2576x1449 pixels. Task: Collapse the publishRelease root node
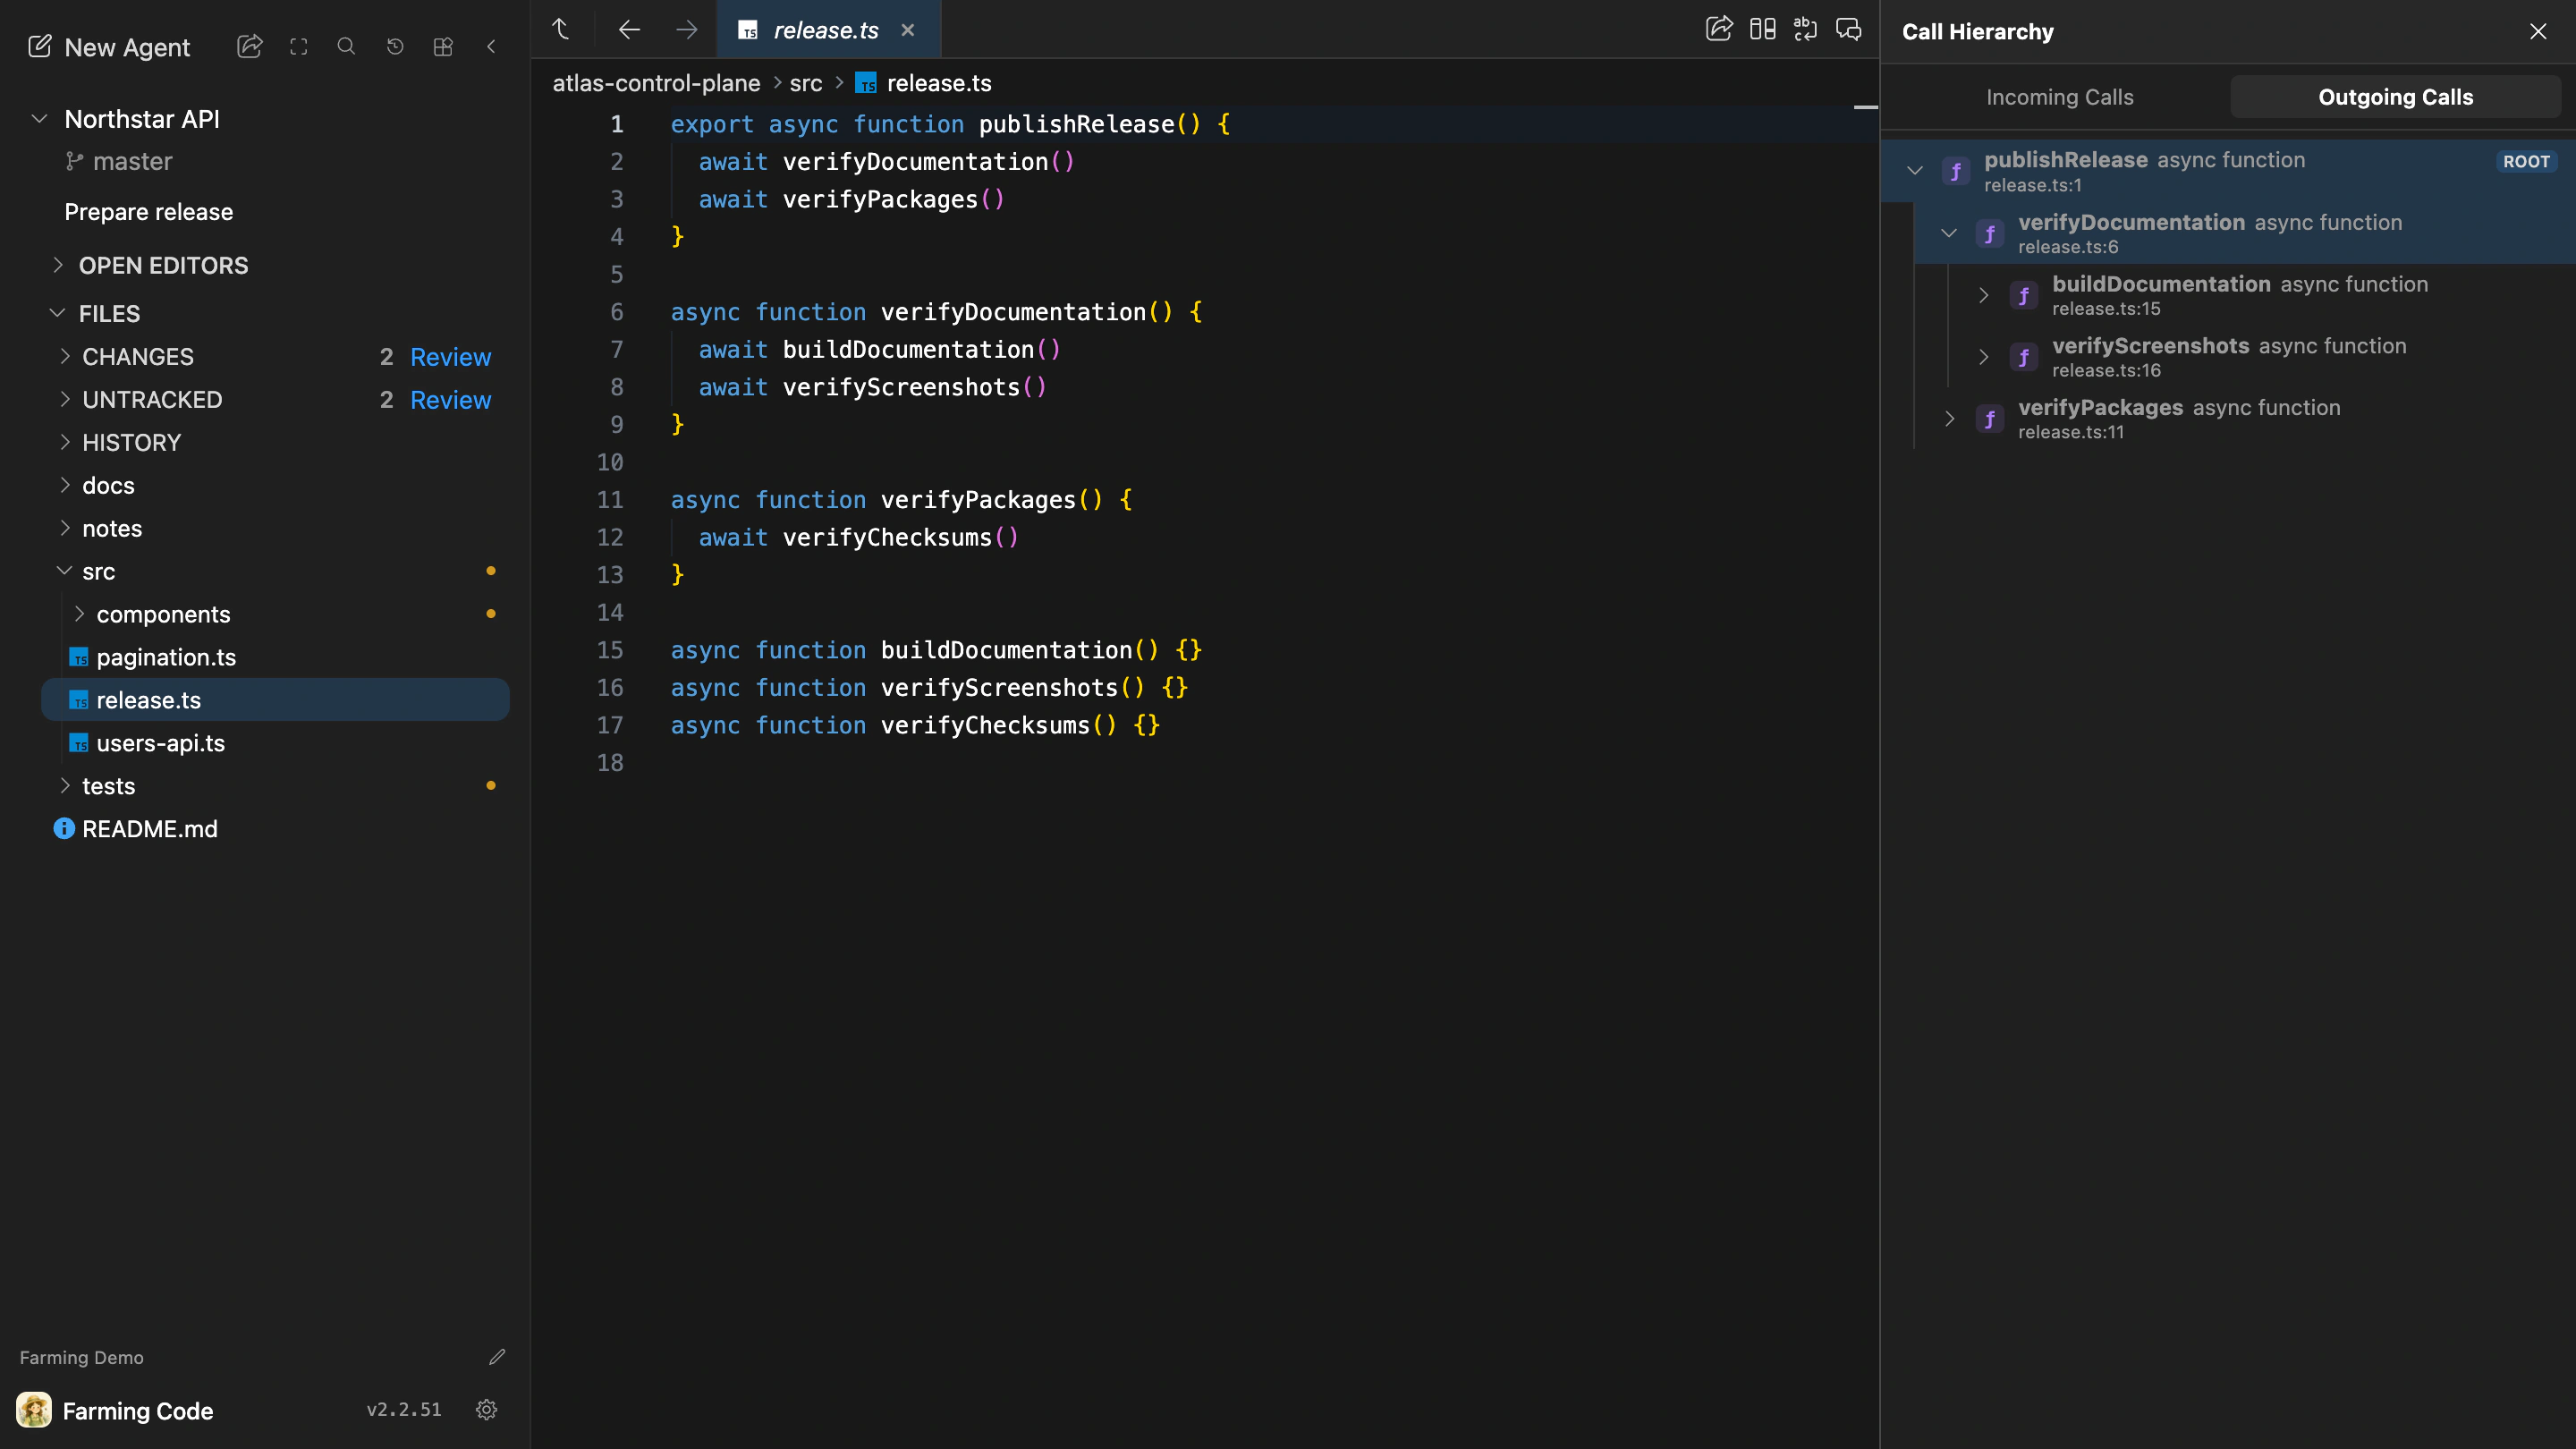(1915, 171)
